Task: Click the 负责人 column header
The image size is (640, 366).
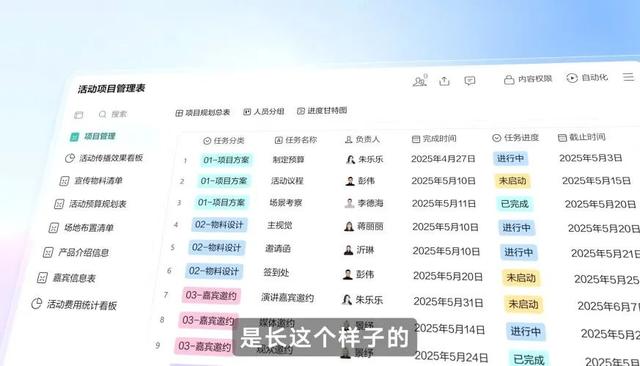Action: (362, 140)
